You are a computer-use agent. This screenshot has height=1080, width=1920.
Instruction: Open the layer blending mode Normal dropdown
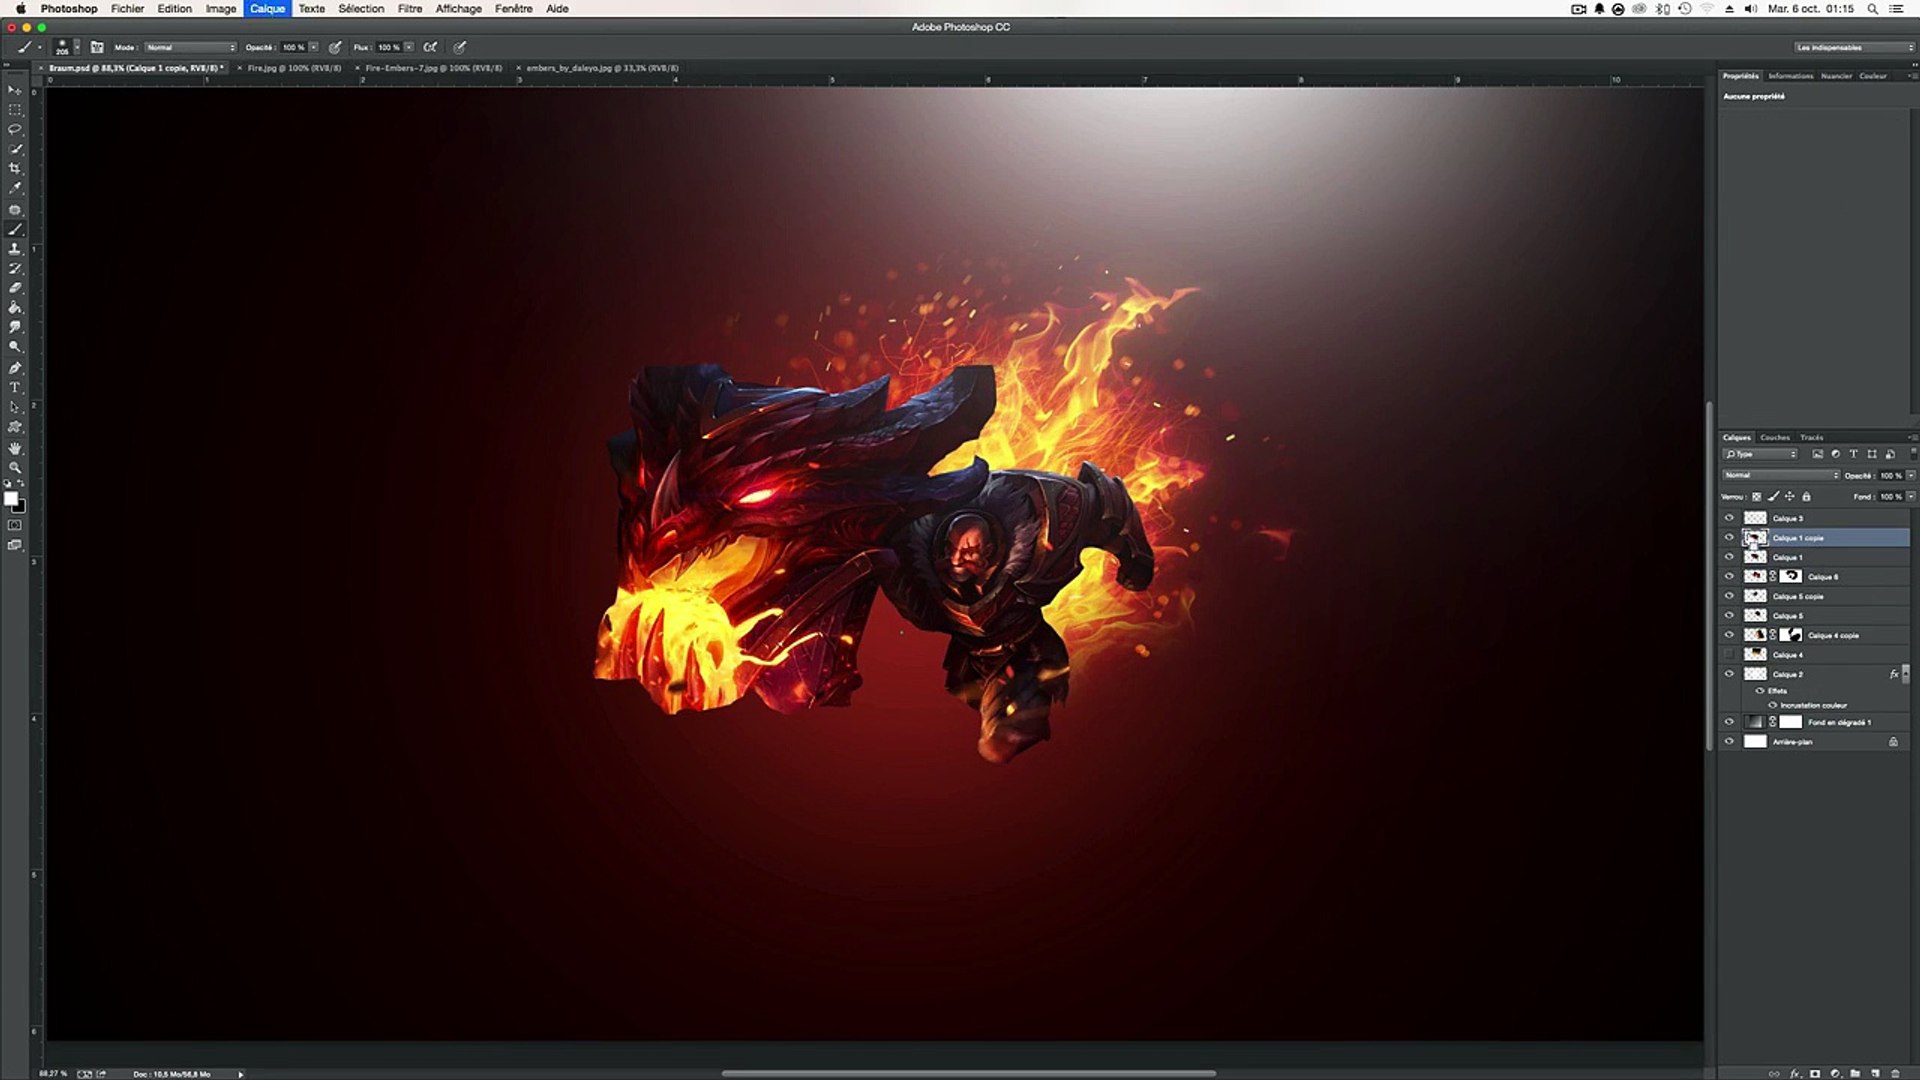coord(1780,475)
